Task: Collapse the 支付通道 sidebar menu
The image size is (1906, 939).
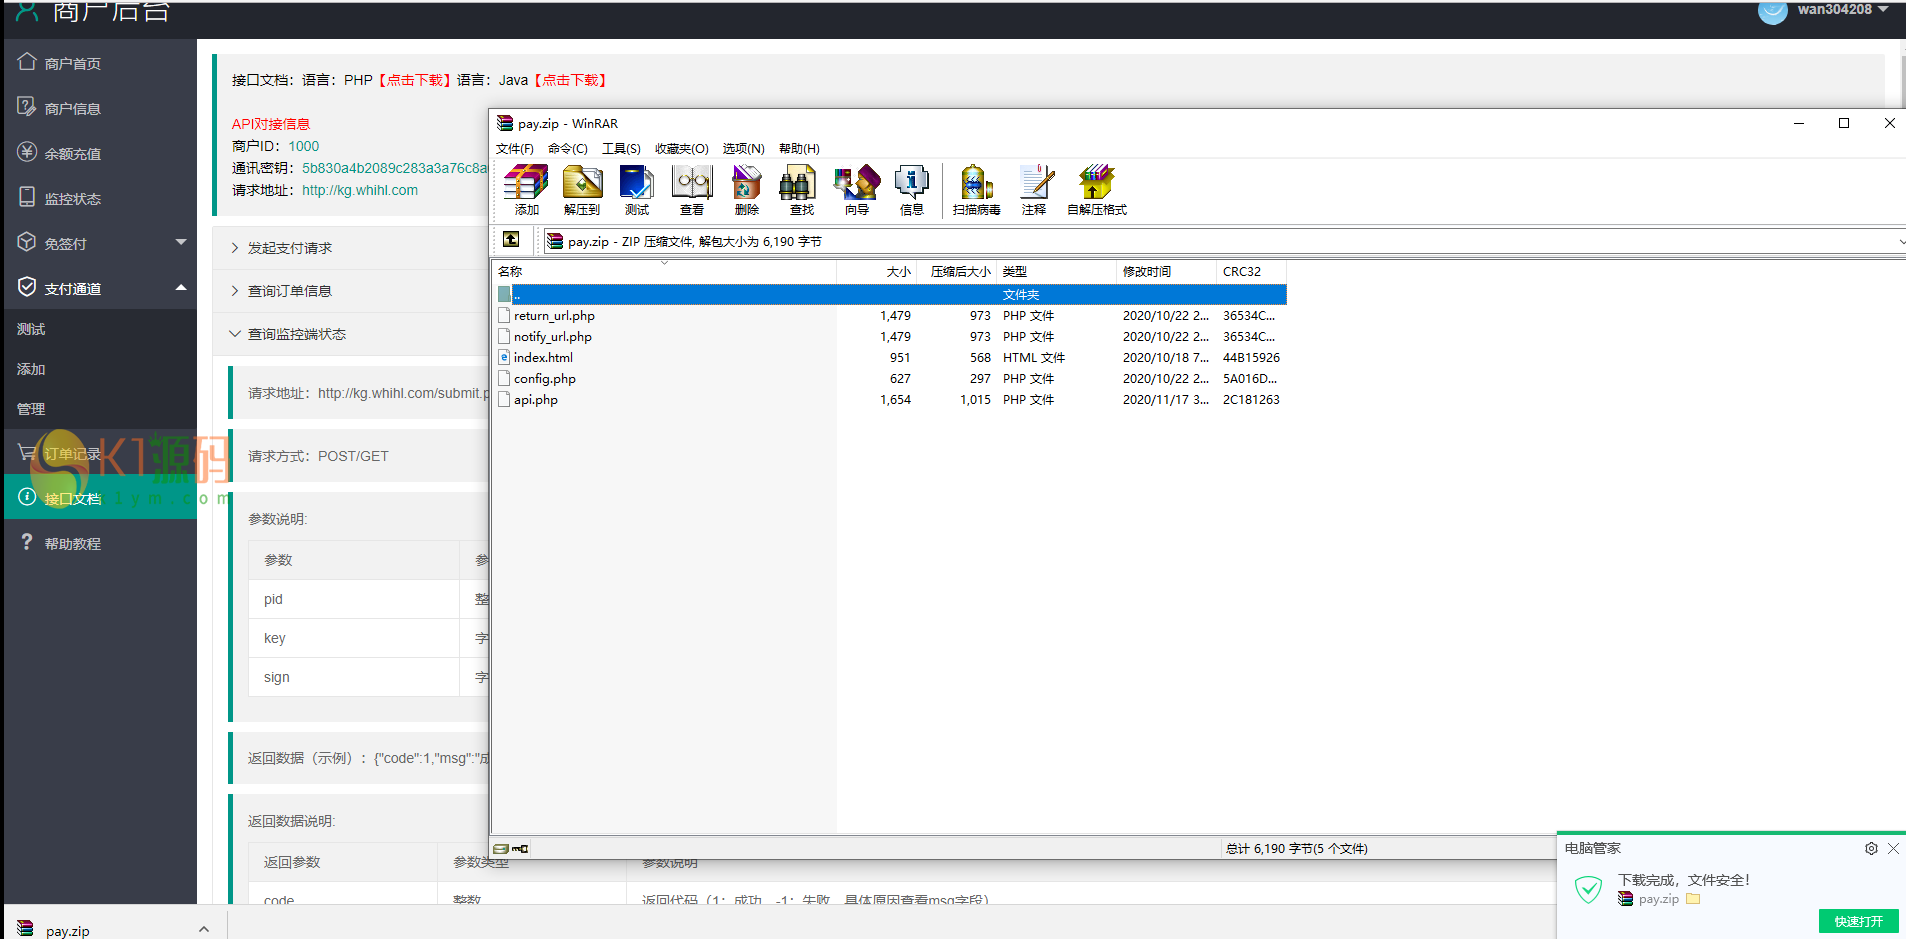Action: click(181, 288)
